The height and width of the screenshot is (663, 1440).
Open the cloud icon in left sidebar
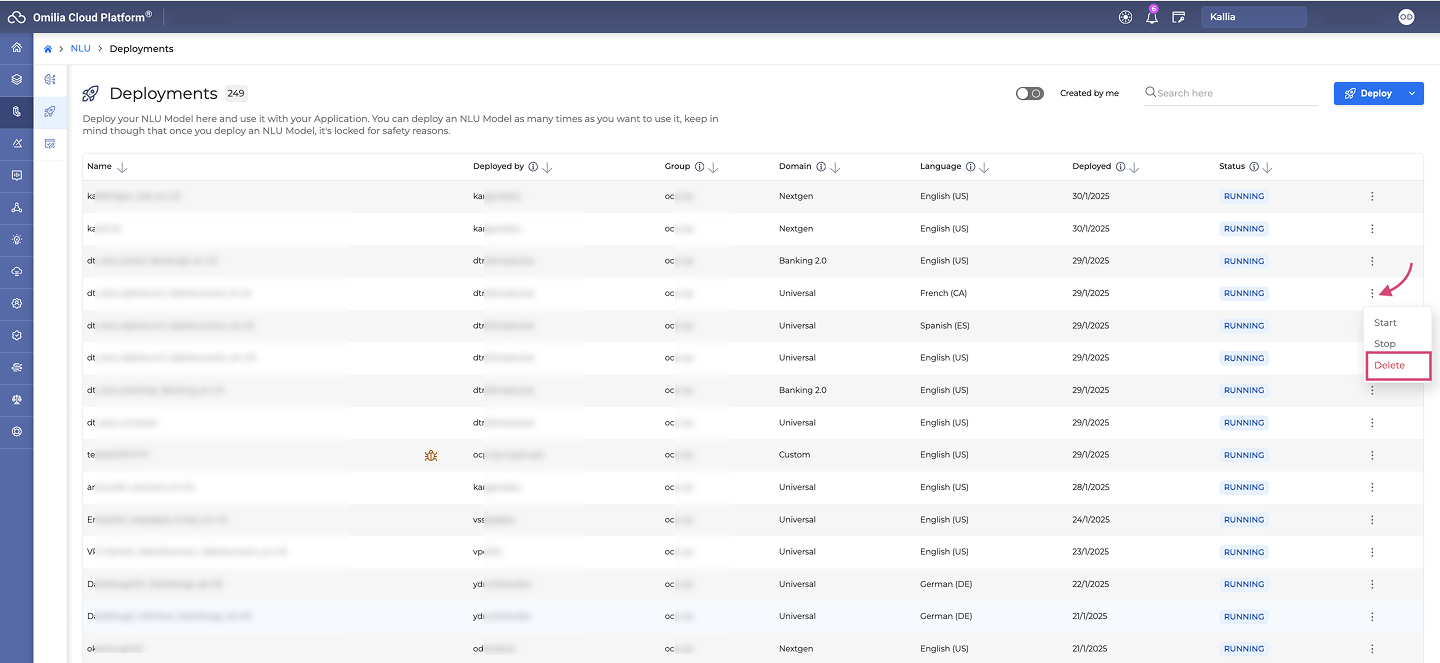[x=17, y=272]
